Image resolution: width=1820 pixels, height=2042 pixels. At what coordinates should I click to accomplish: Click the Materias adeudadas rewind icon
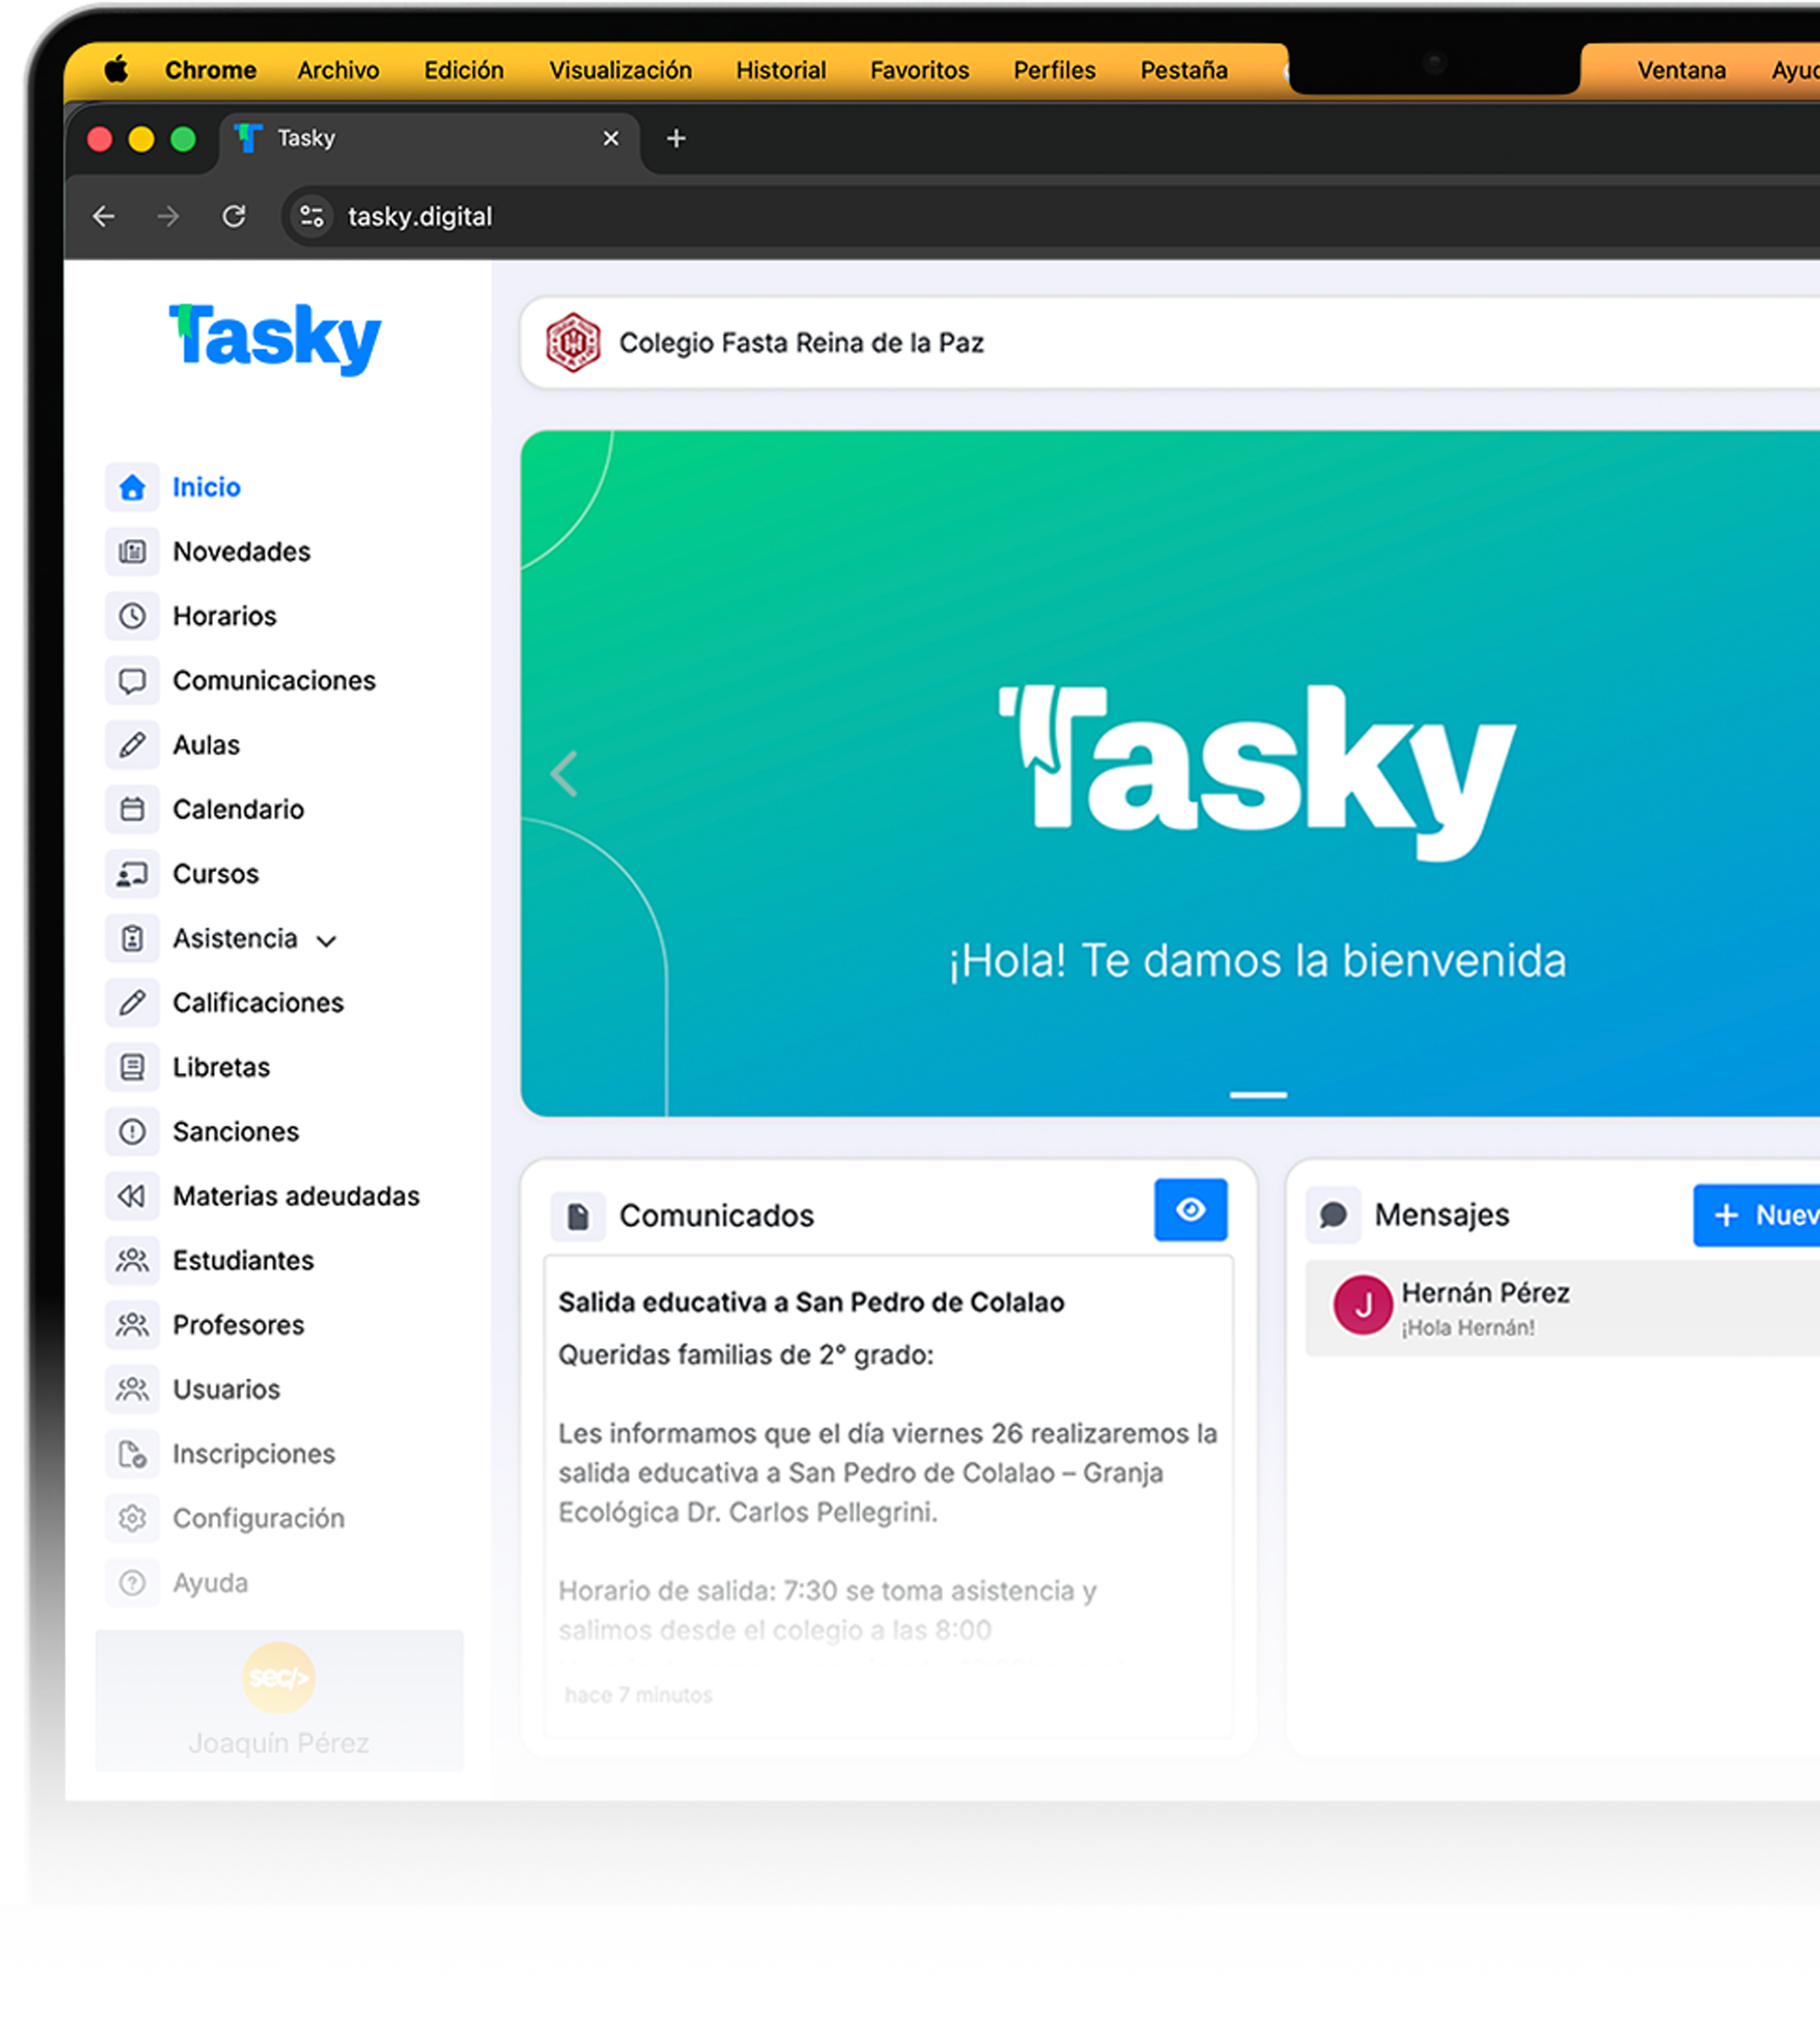pos(133,1196)
